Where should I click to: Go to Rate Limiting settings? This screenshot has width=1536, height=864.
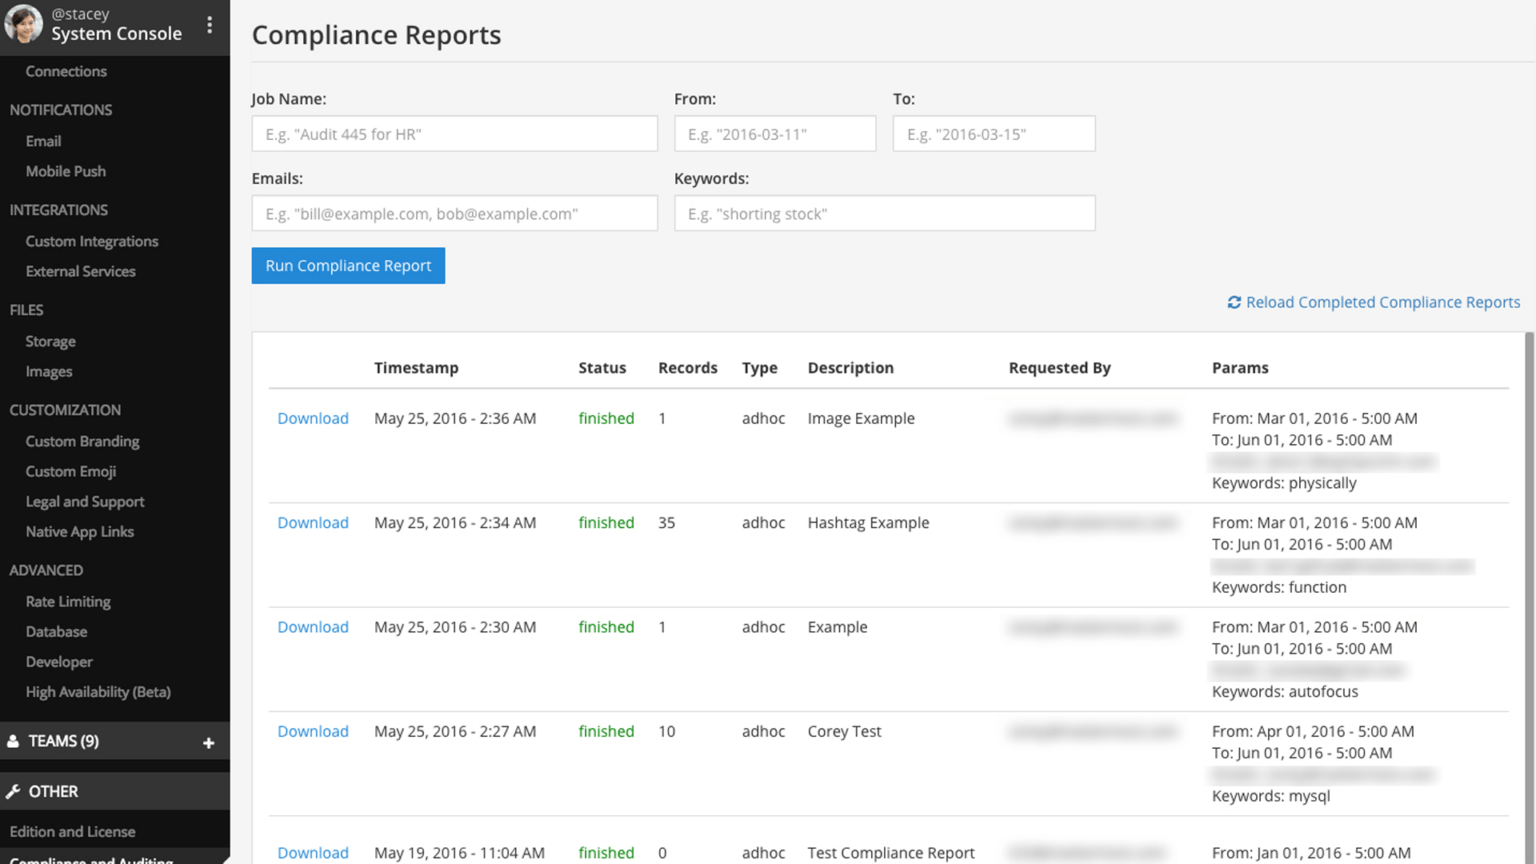coord(68,601)
